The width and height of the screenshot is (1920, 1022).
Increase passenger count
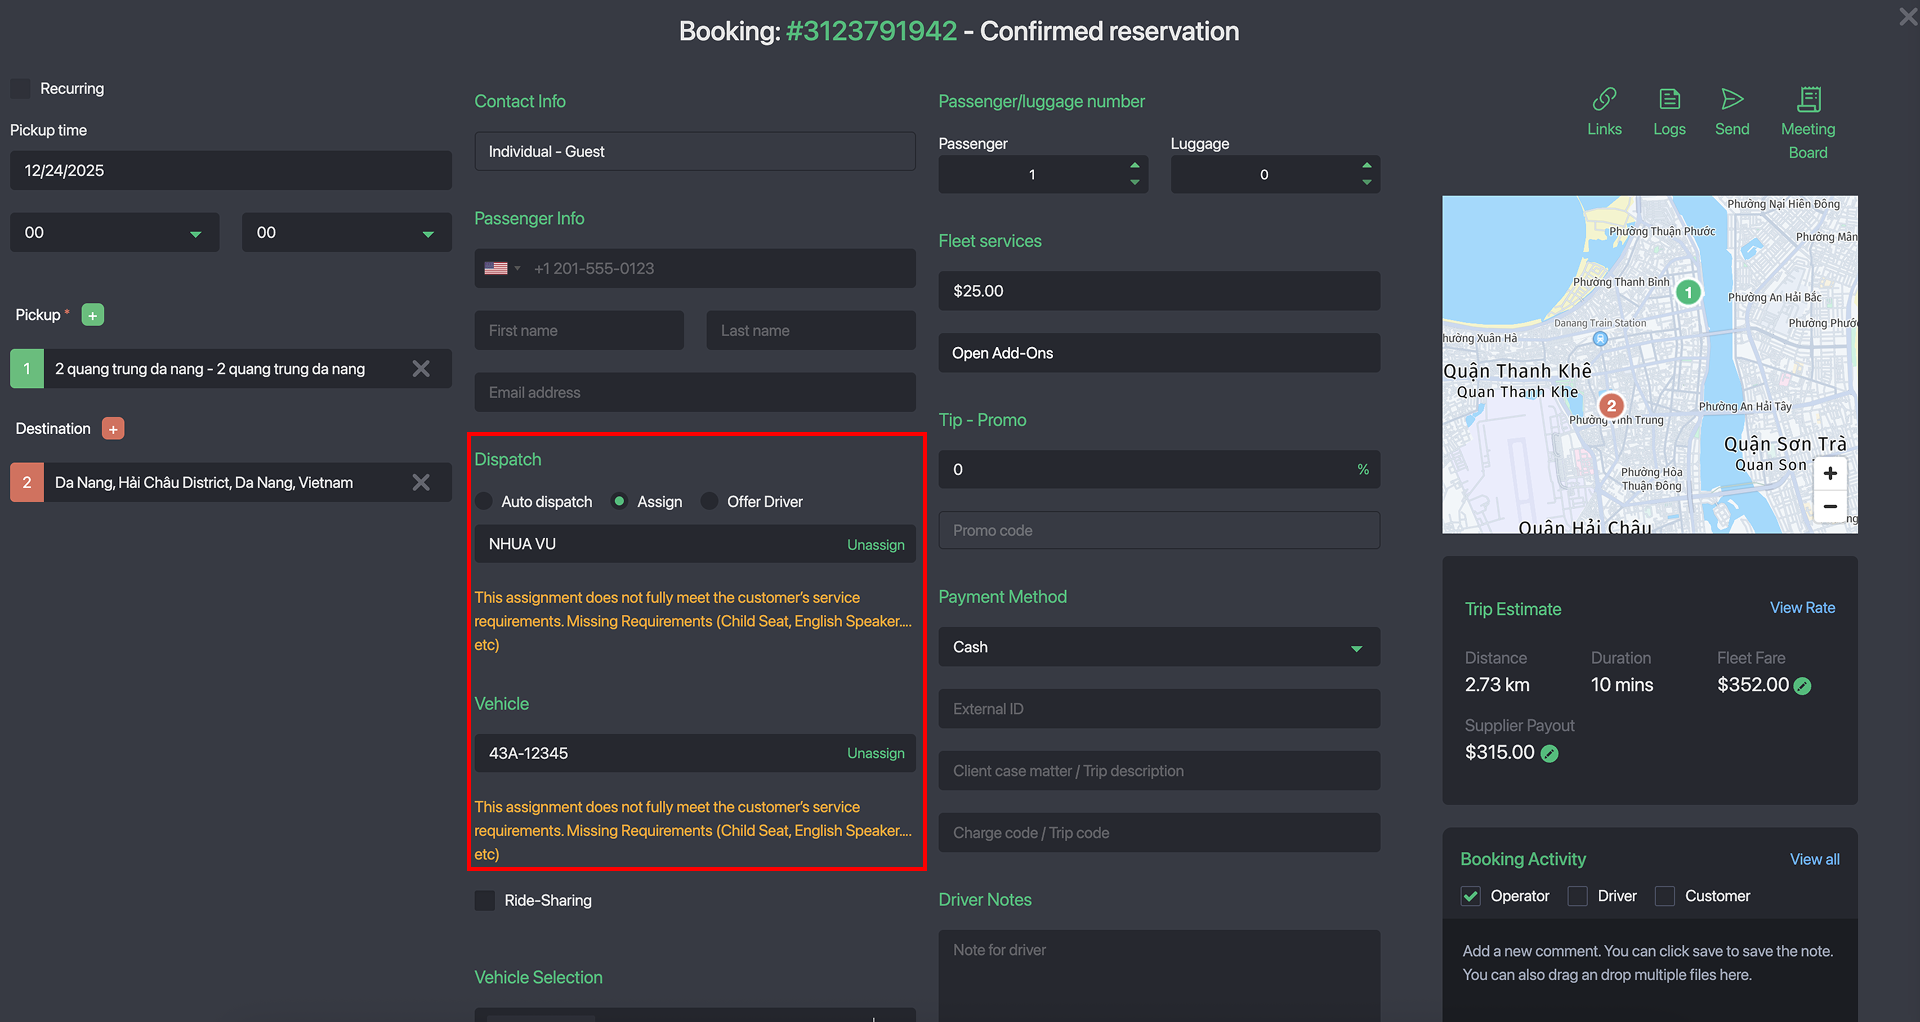click(x=1134, y=166)
